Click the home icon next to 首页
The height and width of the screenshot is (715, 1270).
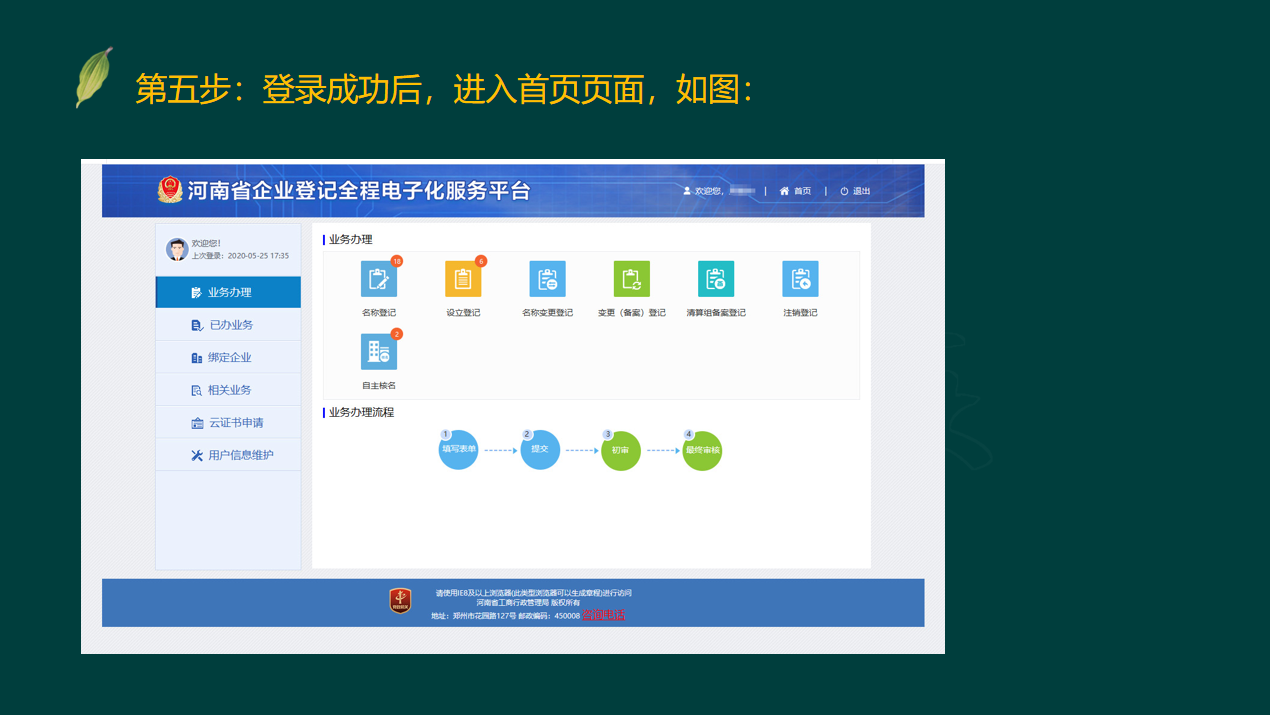786,190
